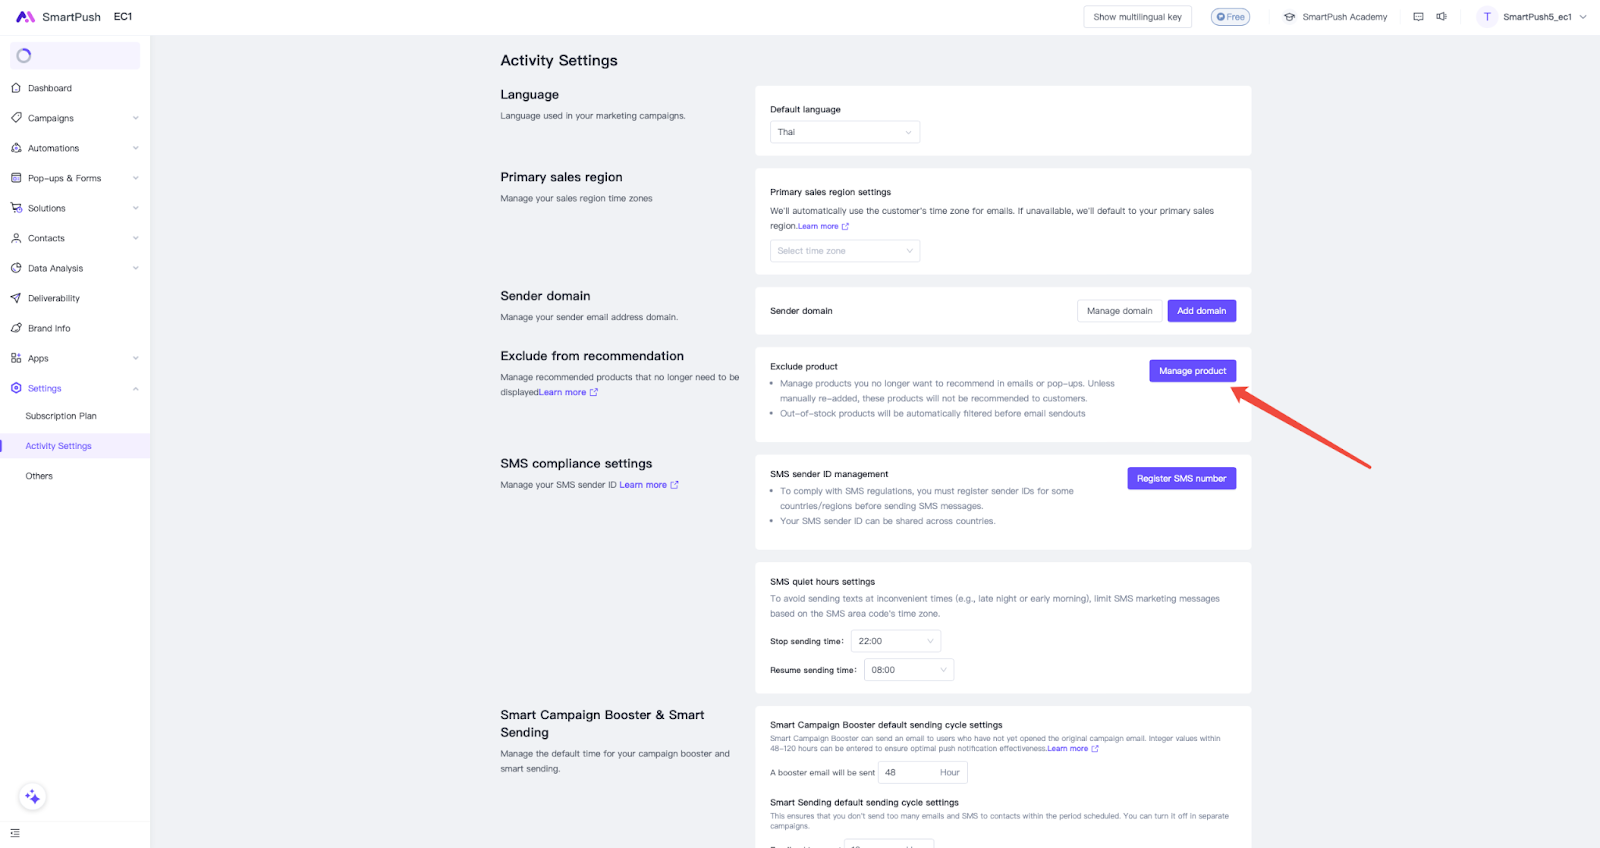Open the Select time zone dropdown
Screen dimensions: 1600x848
click(844, 251)
